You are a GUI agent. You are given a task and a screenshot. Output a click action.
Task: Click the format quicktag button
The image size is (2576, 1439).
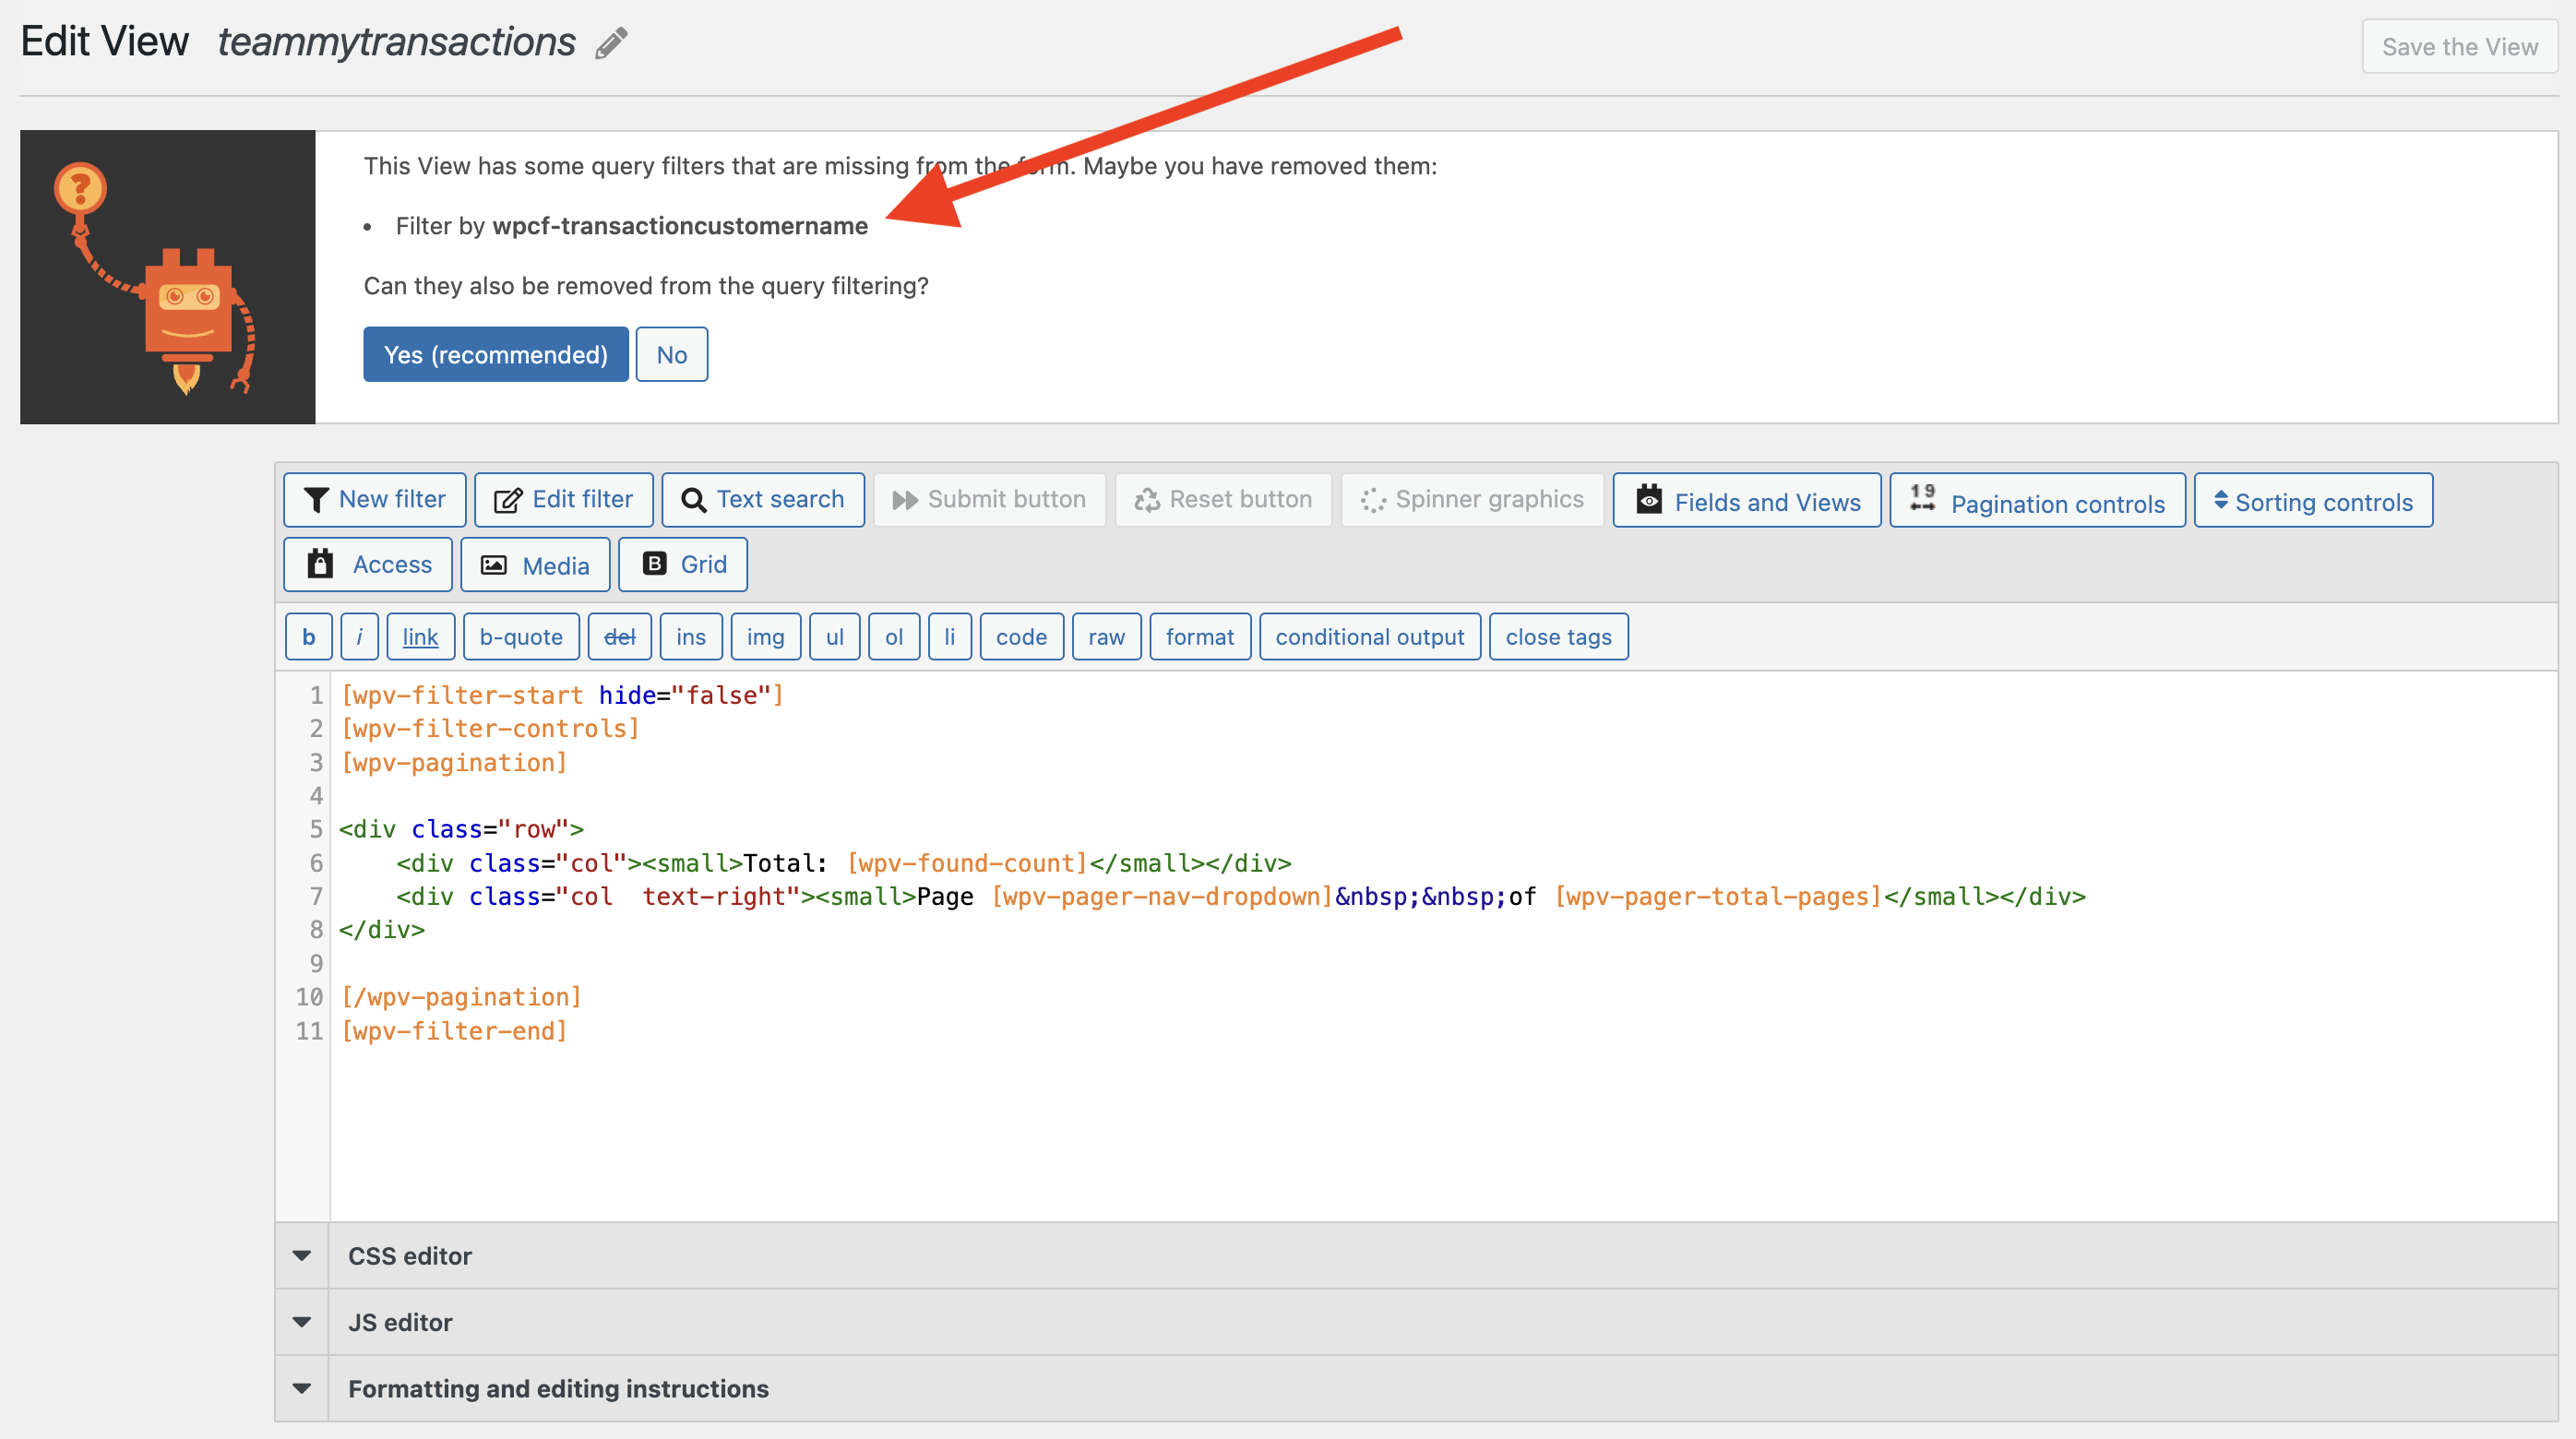1200,637
